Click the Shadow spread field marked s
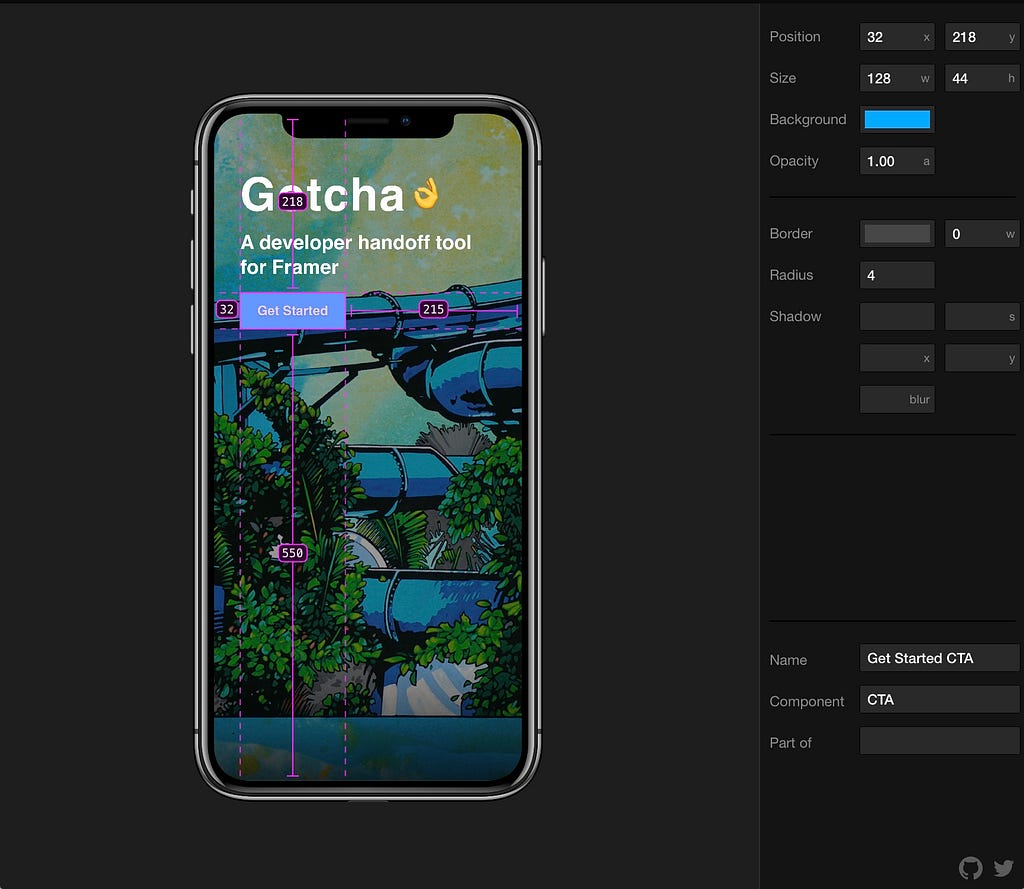Viewport: 1024px width, 889px height. (983, 317)
